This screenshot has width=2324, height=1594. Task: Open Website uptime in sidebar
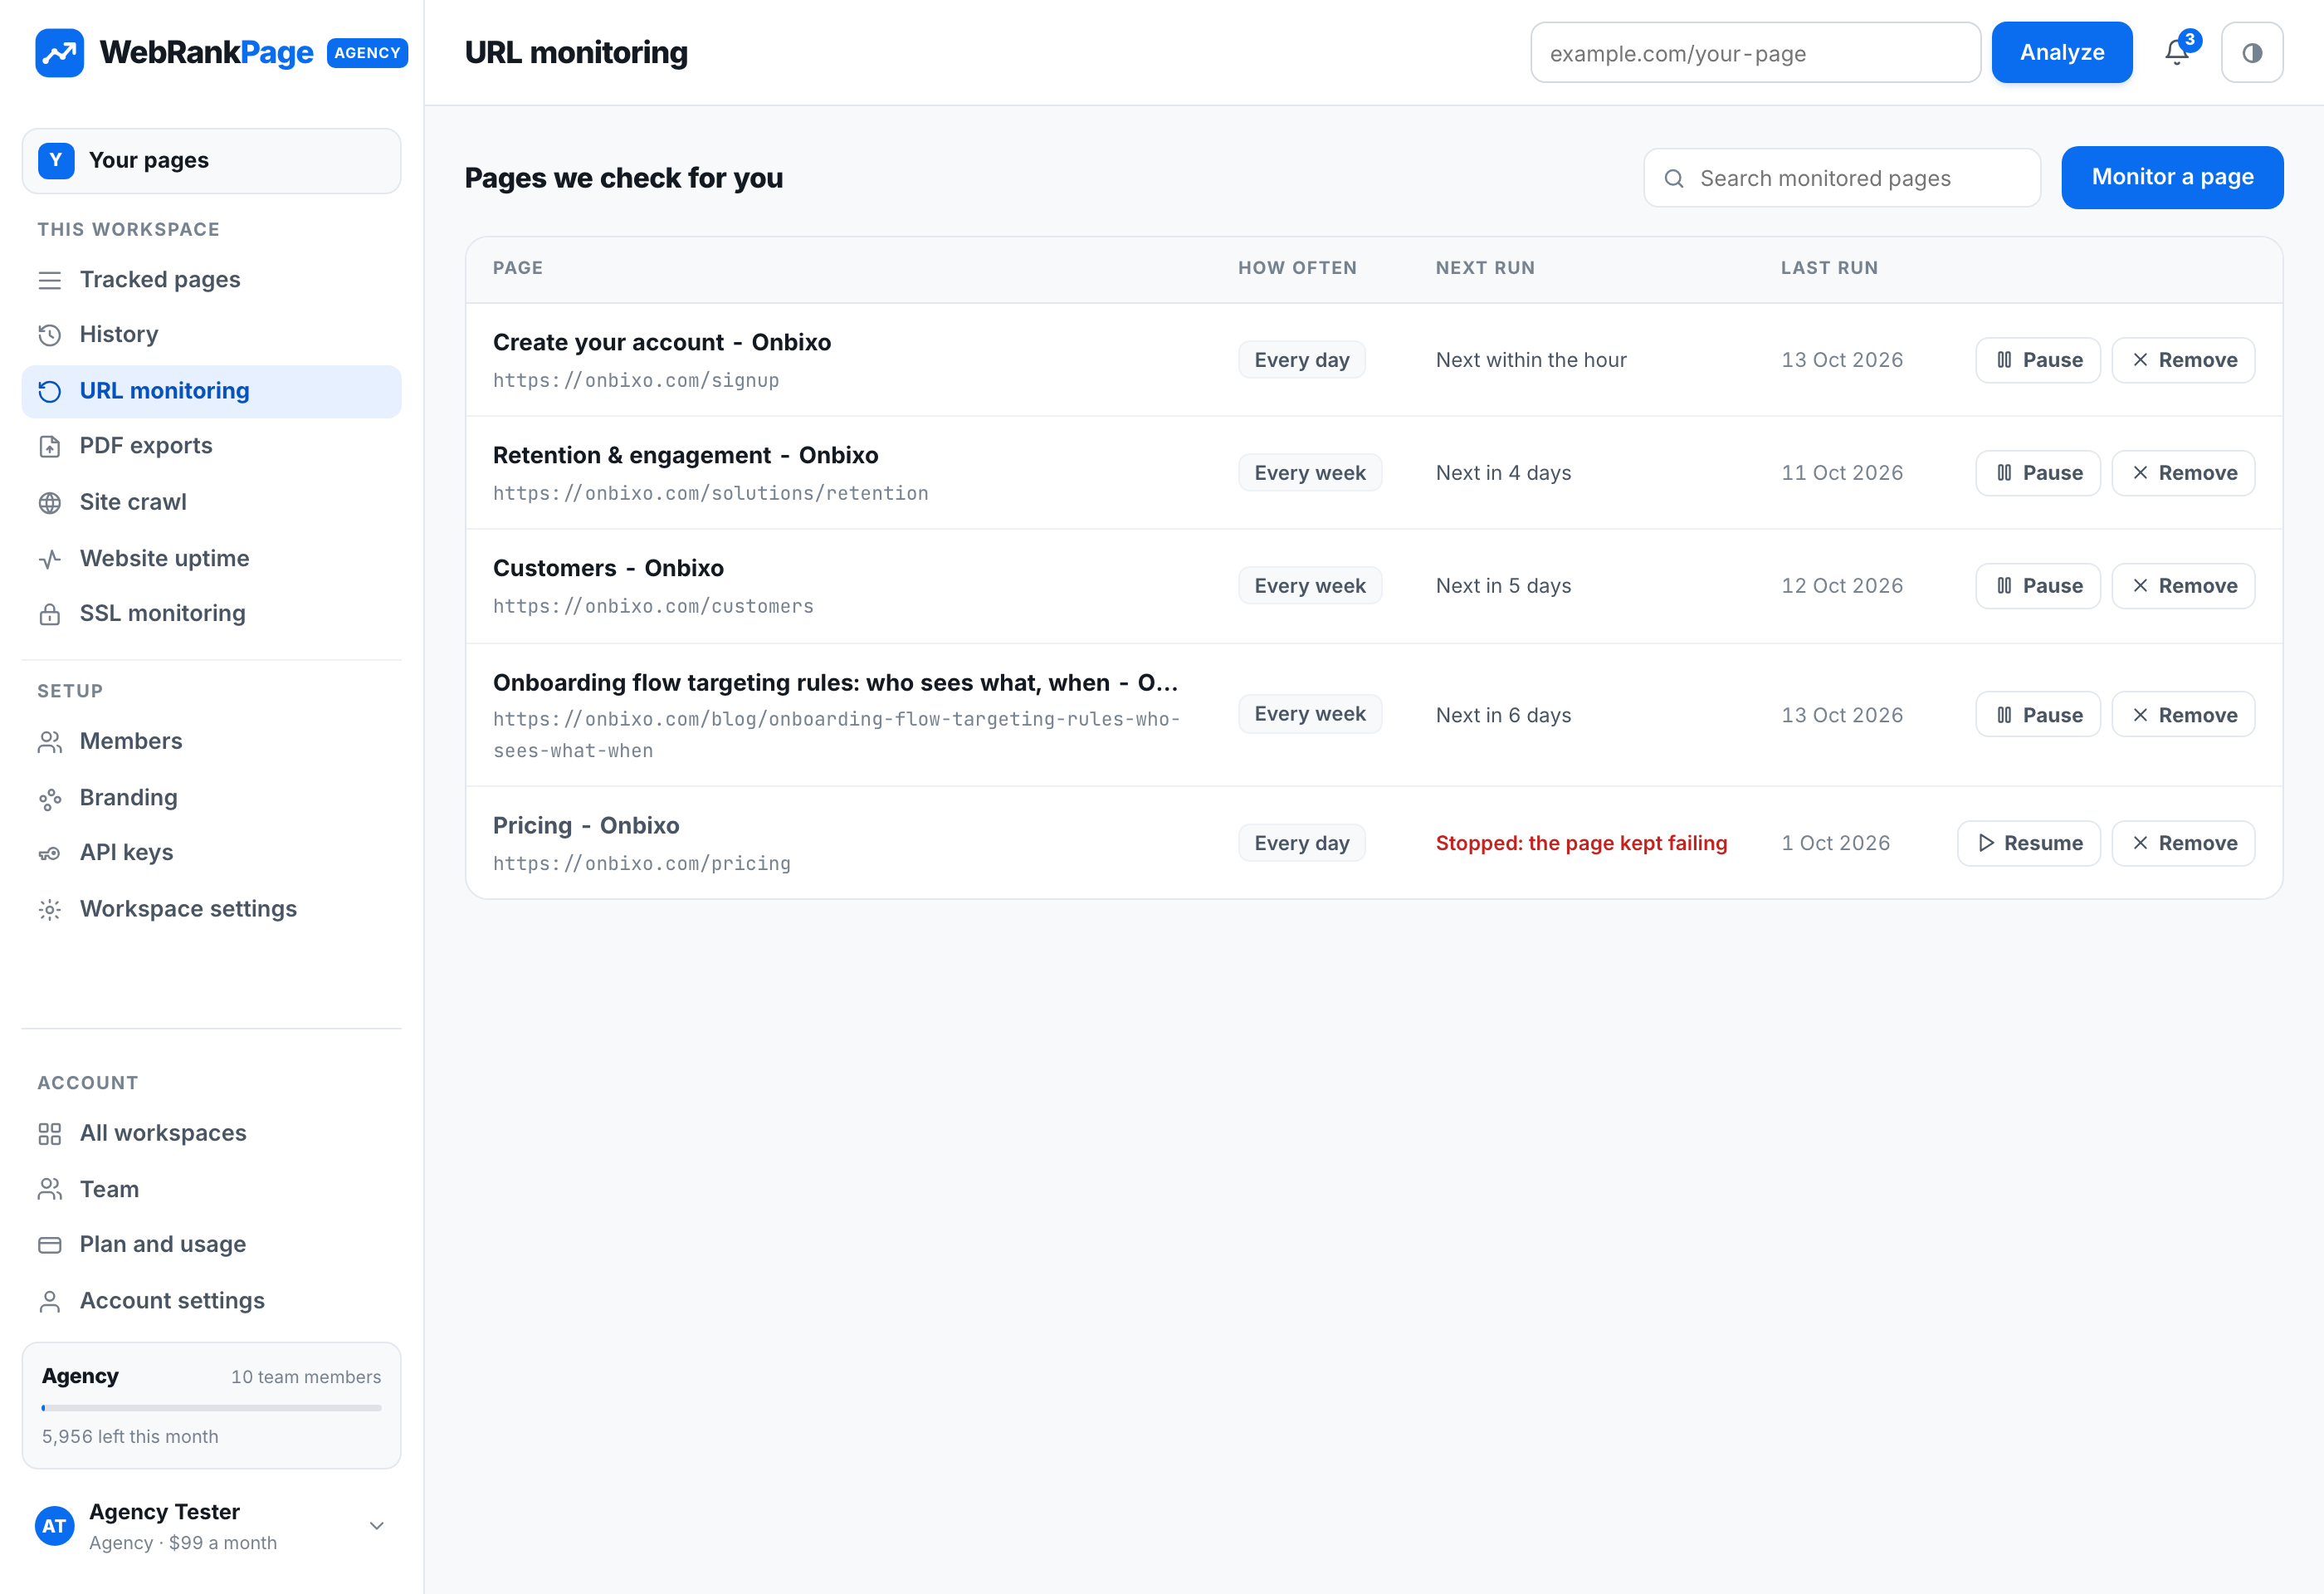click(x=211, y=558)
